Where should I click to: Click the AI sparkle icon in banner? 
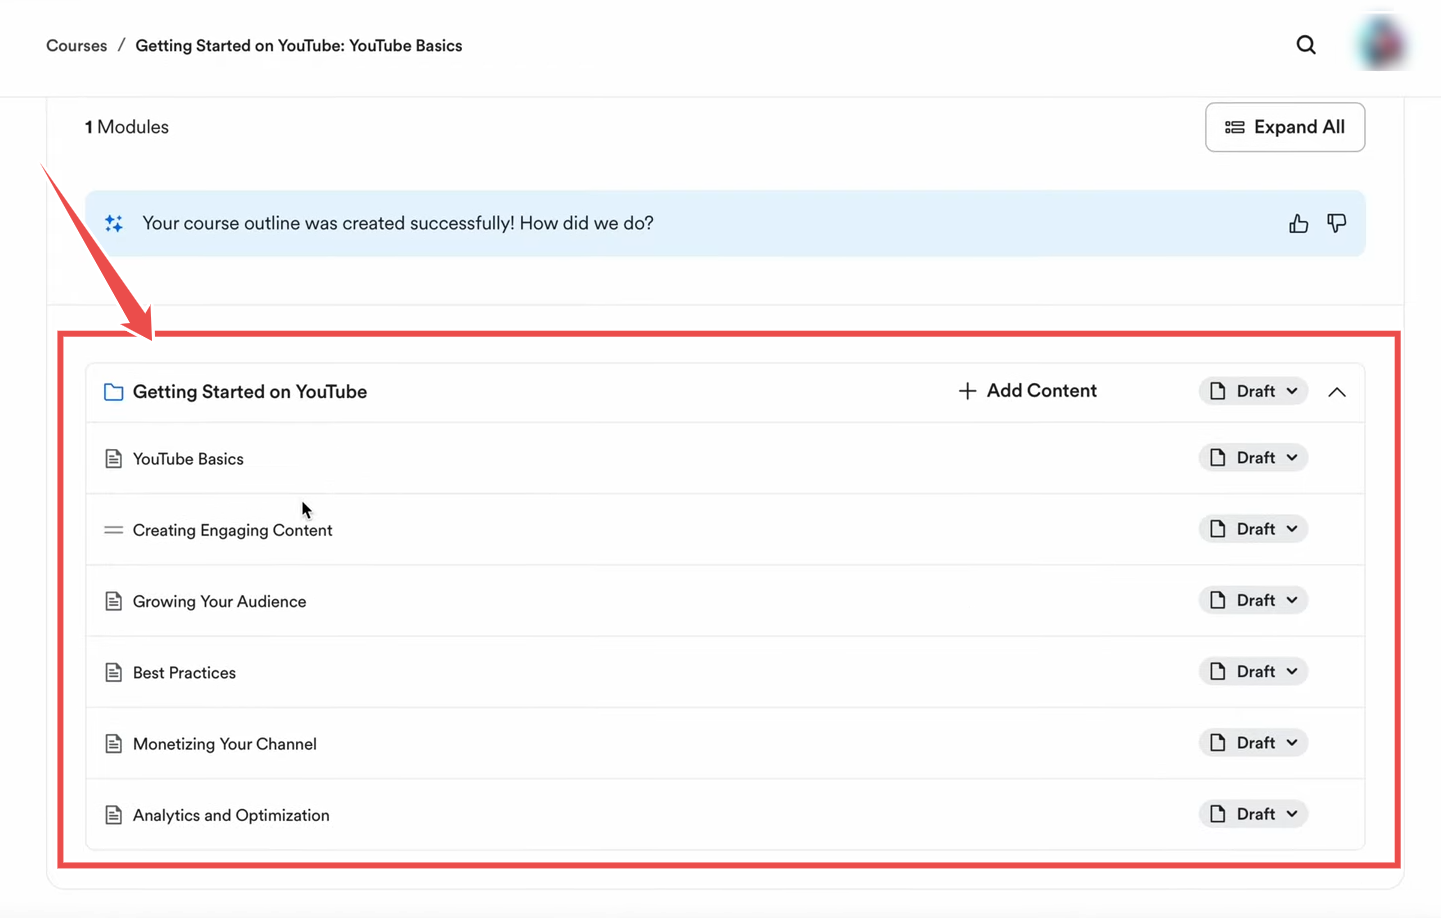pyautogui.click(x=114, y=224)
